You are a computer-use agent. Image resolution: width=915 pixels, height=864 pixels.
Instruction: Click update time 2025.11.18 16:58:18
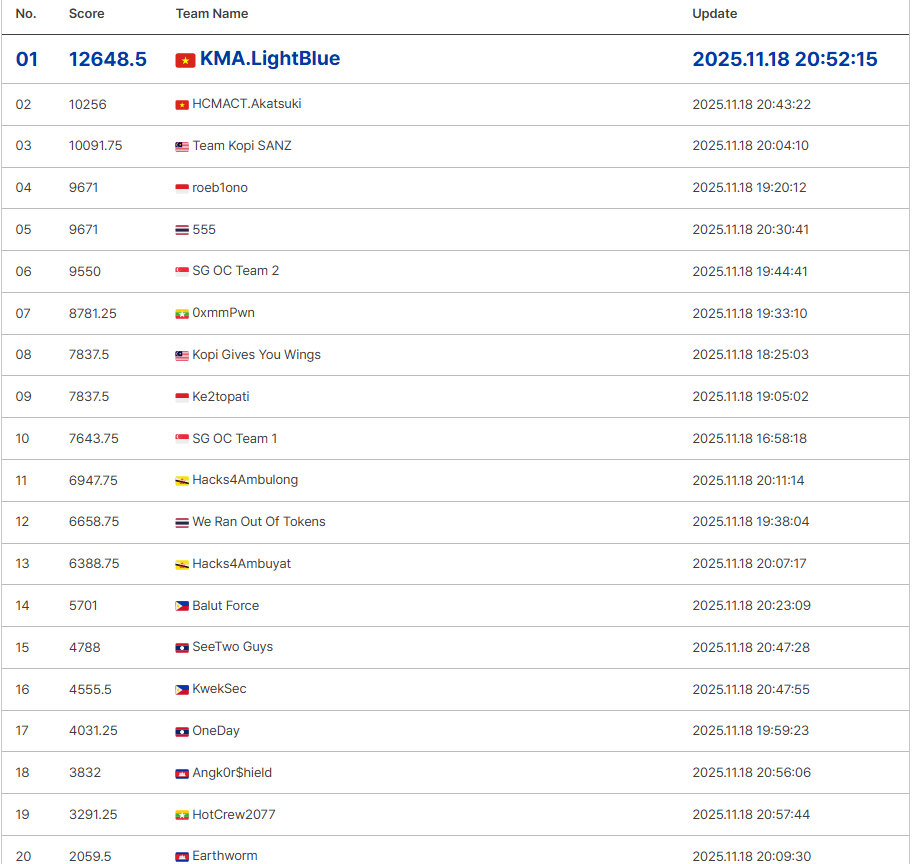(x=749, y=439)
